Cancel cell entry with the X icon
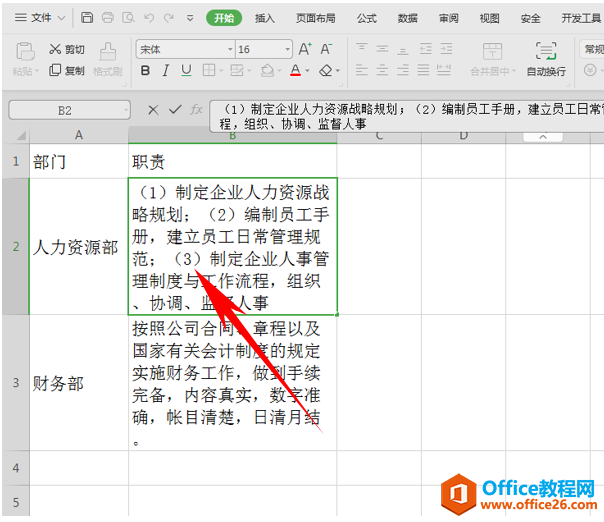604x522 pixels. [153, 110]
